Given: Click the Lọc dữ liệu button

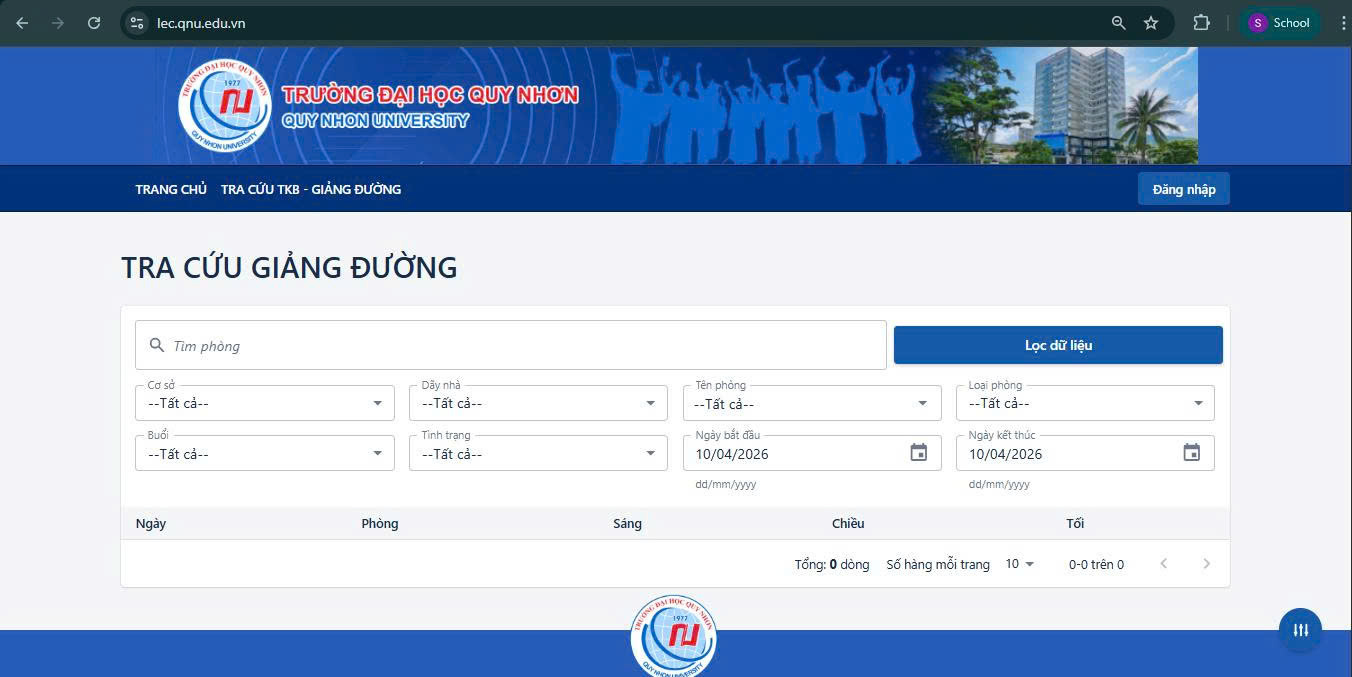Looking at the screenshot, I should 1058,345.
